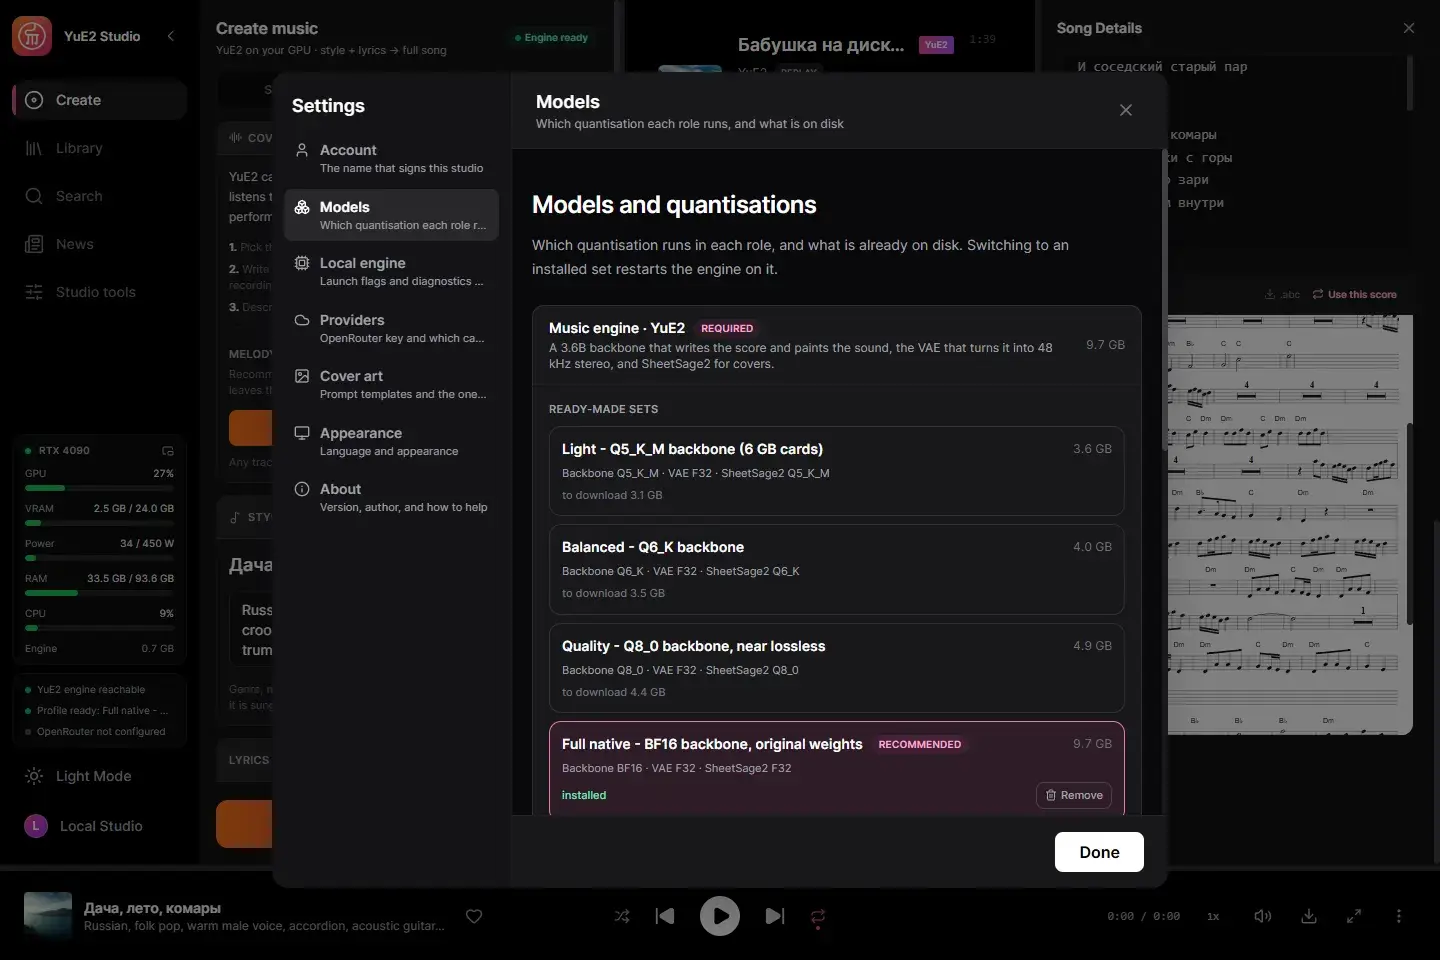Open the About settings section
This screenshot has height=960, width=1440.
click(x=391, y=497)
